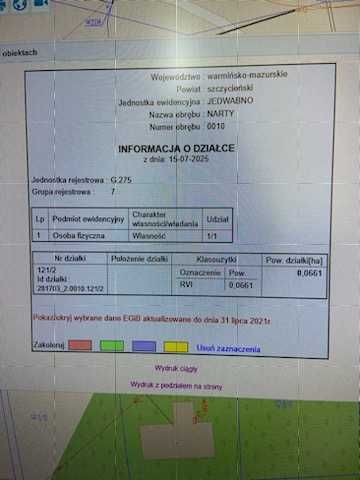Click the 'Zakoloruj' label
The width and height of the screenshot is (360, 480).
(x=49, y=345)
